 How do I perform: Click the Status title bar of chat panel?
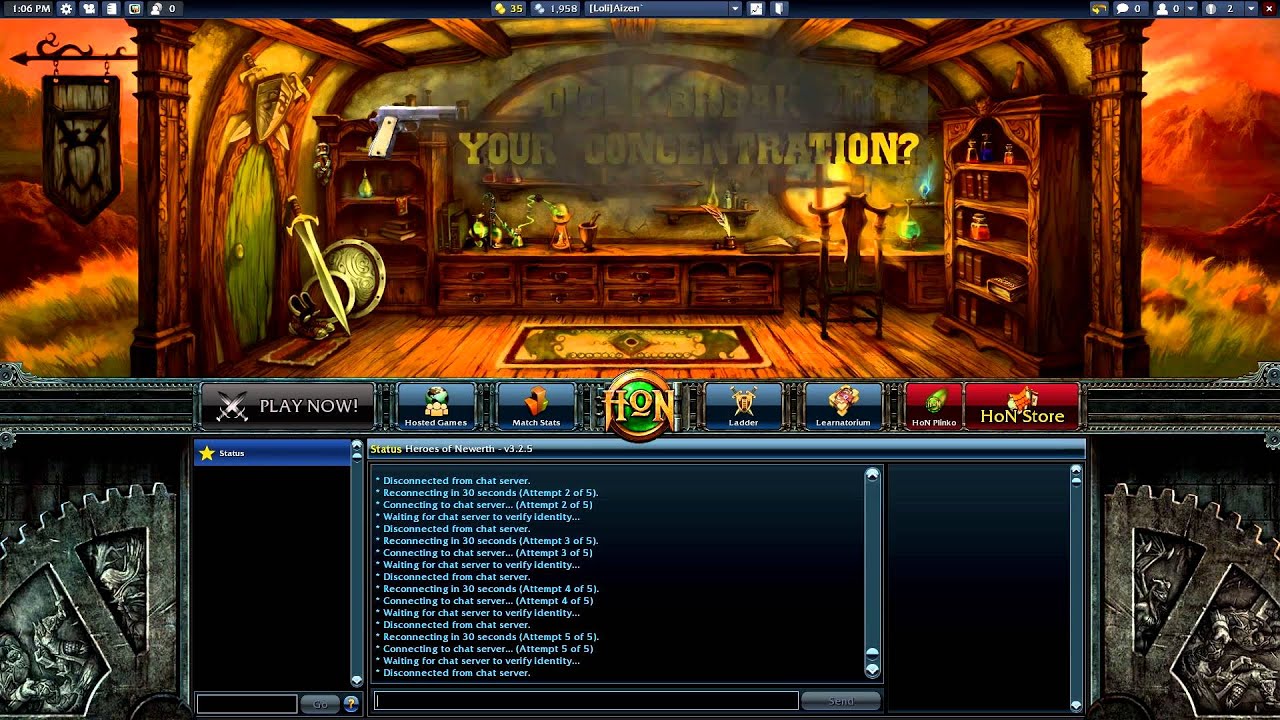[x=726, y=449]
